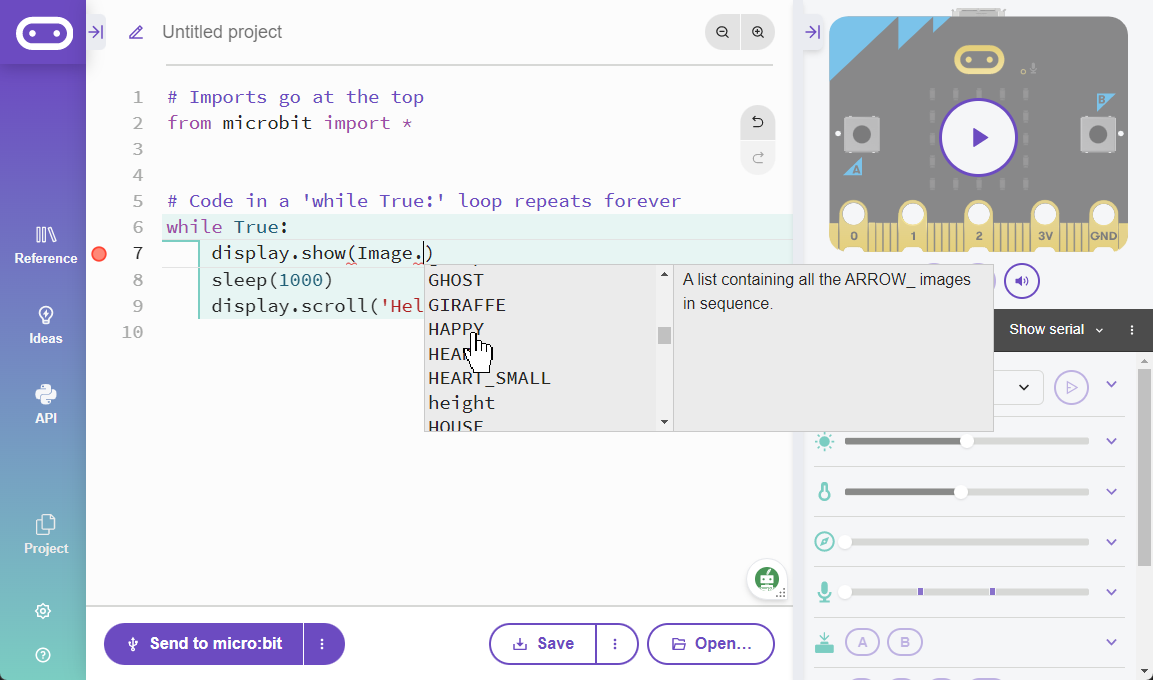Screen dimensions: 1153x680
Task: Click the compass sensor icon
Action: pos(824,542)
